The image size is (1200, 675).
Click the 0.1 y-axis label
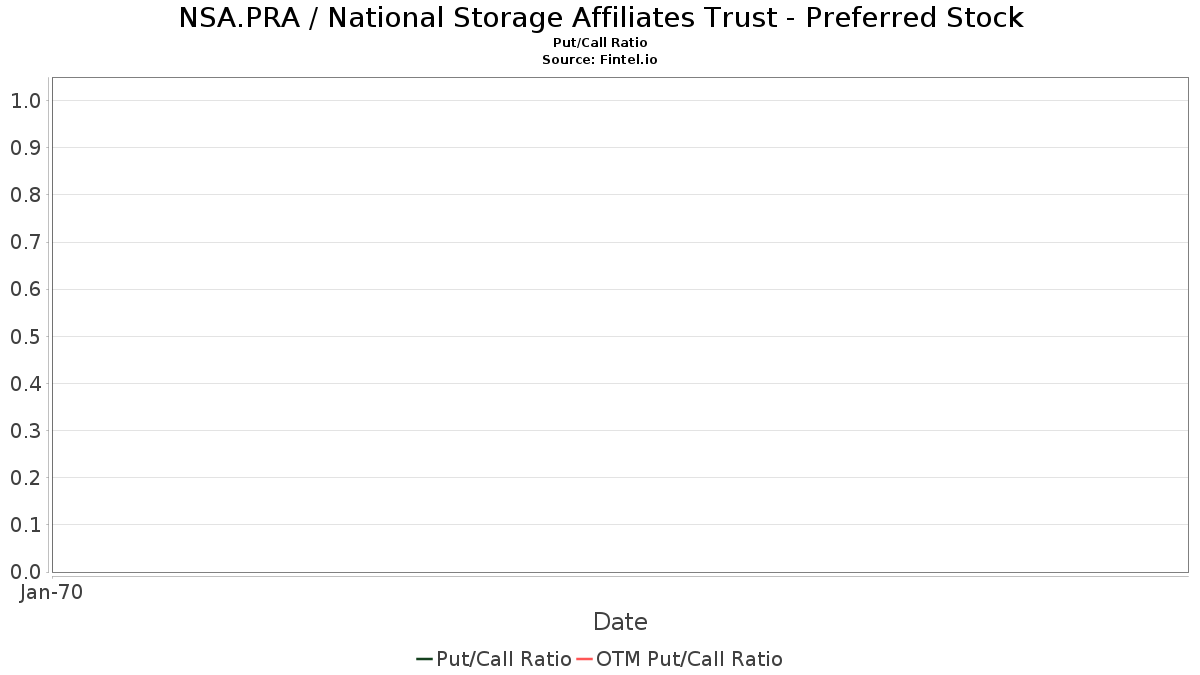(26, 524)
